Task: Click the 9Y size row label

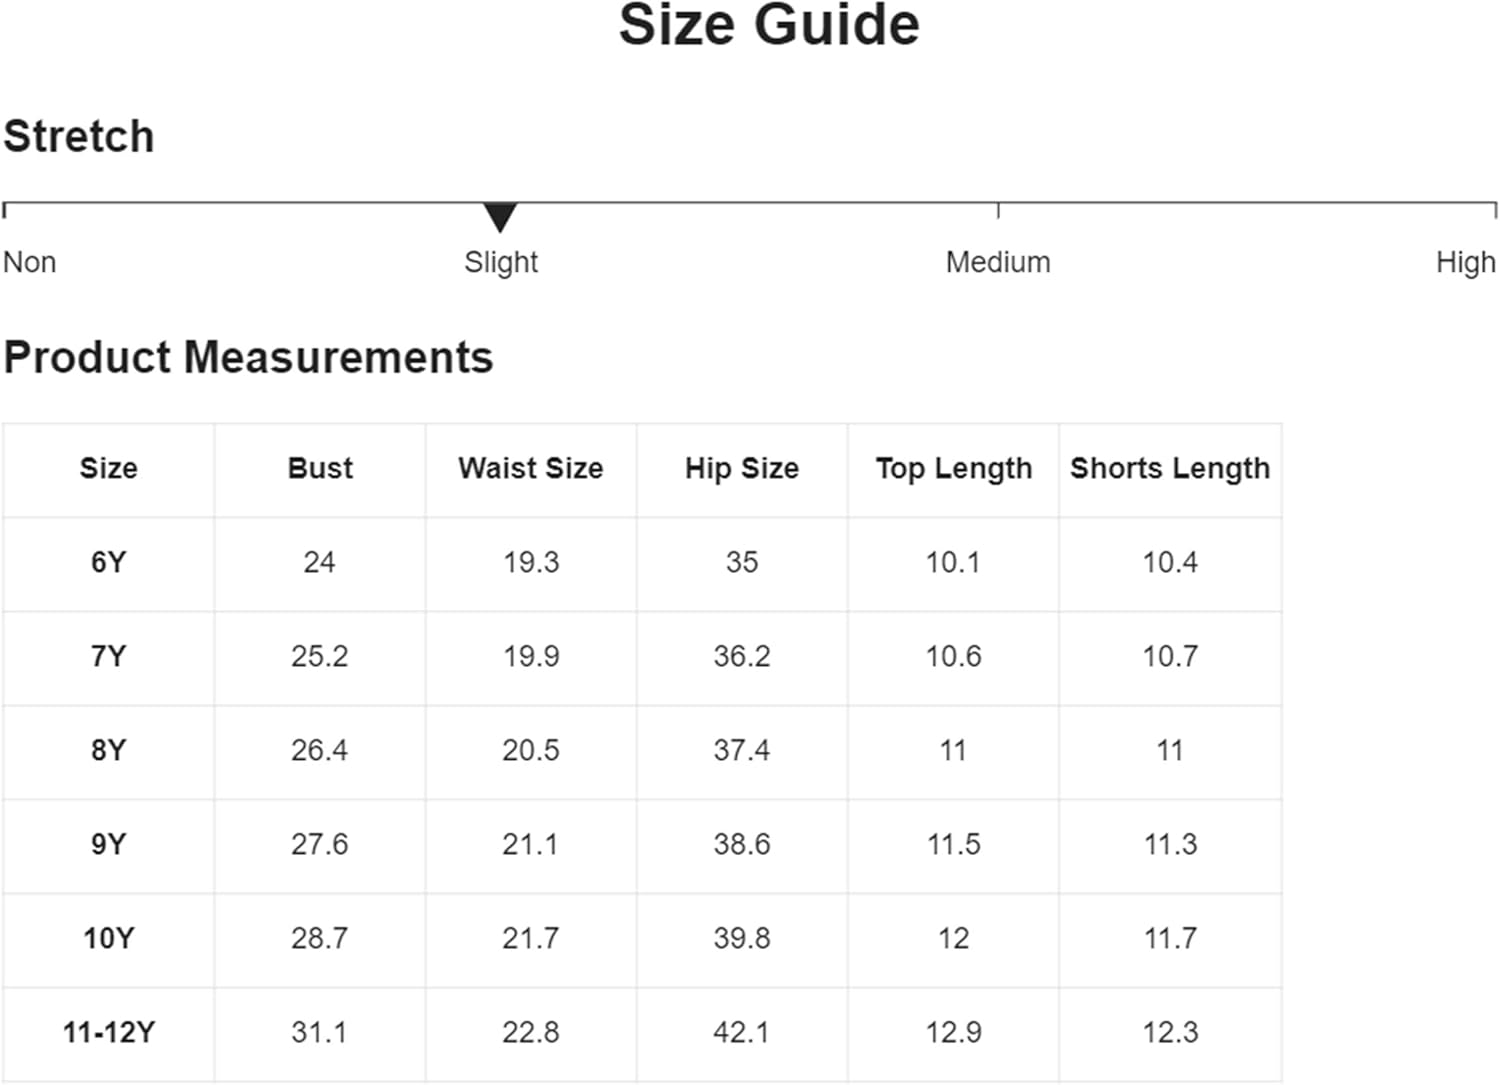Action: (109, 844)
